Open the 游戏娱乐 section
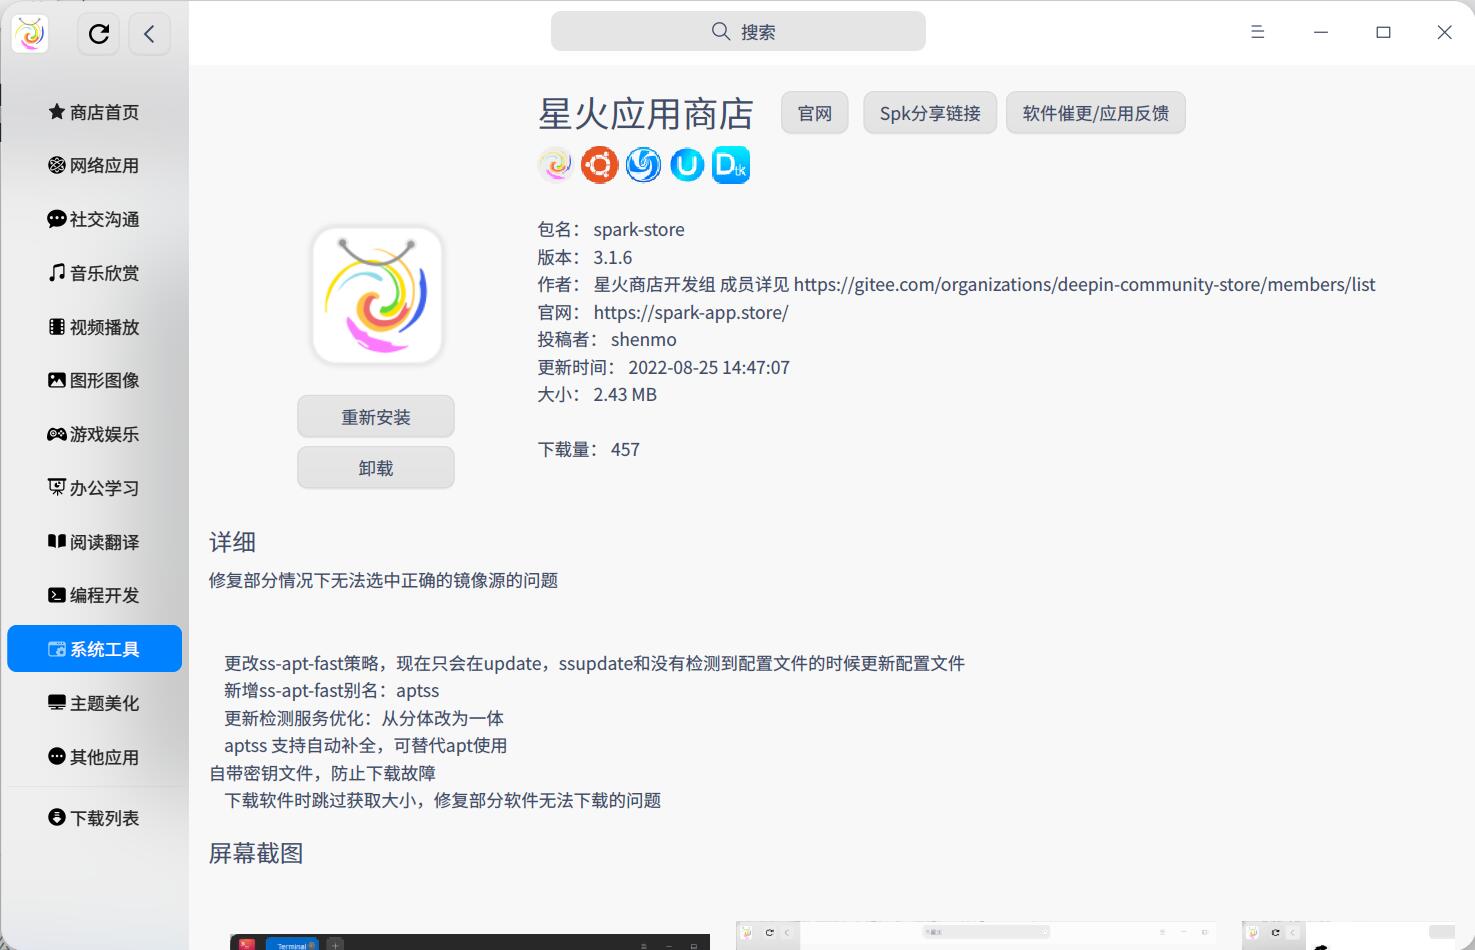 [93, 434]
